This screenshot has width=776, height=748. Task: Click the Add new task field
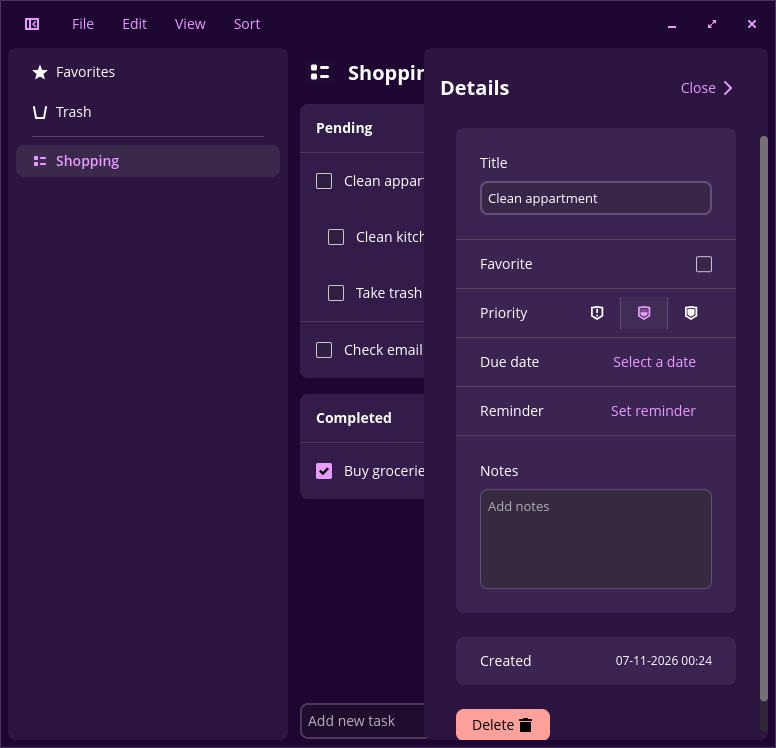363,721
